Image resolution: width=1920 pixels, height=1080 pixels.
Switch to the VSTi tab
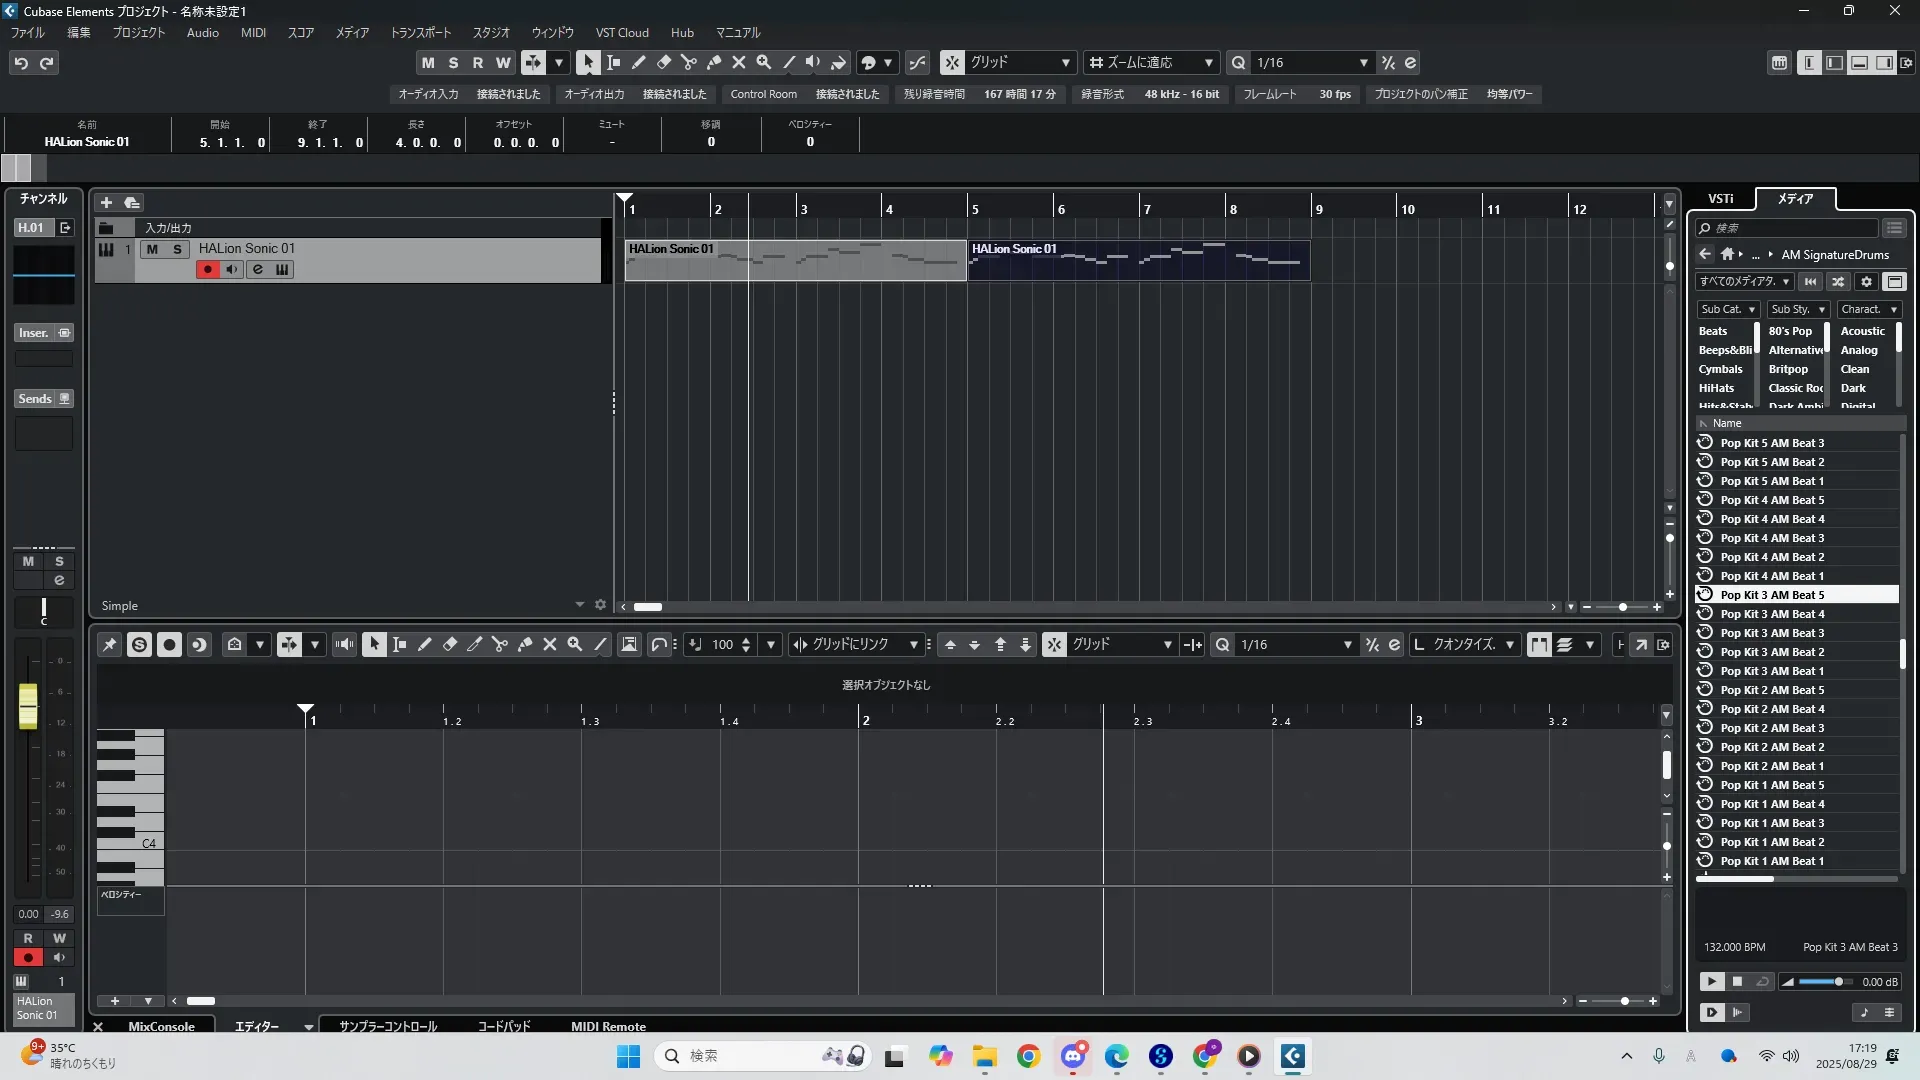(1720, 198)
